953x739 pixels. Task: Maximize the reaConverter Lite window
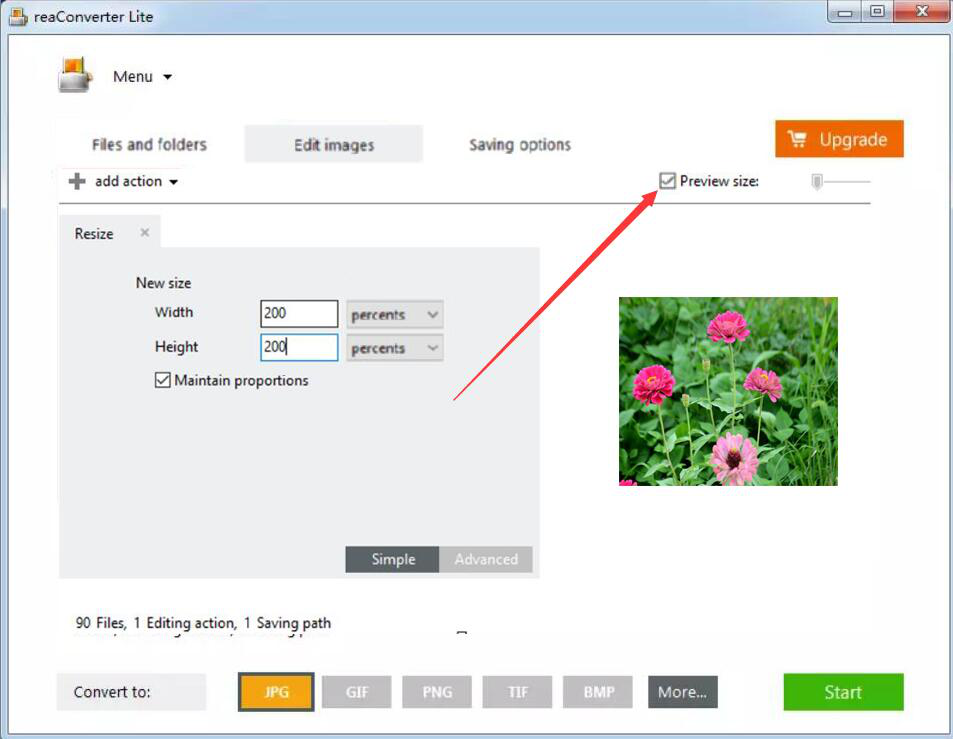877,12
